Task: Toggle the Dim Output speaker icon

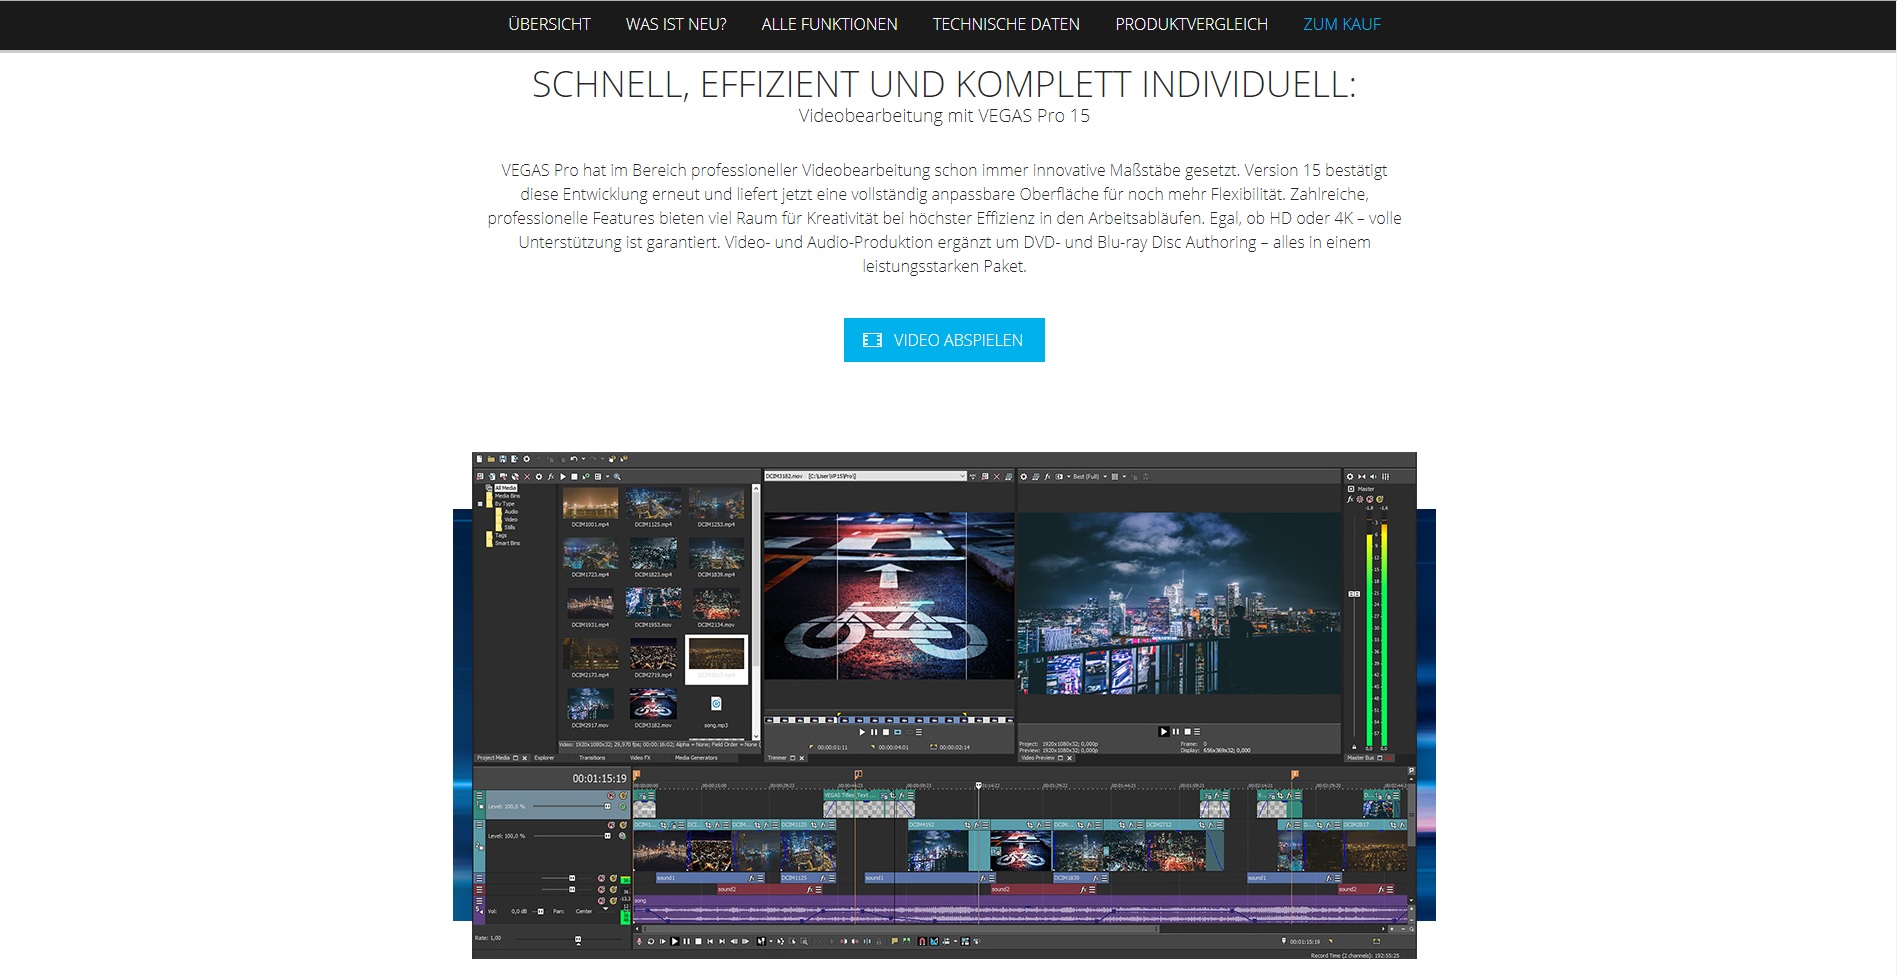Action: (x=1373, y=477)
